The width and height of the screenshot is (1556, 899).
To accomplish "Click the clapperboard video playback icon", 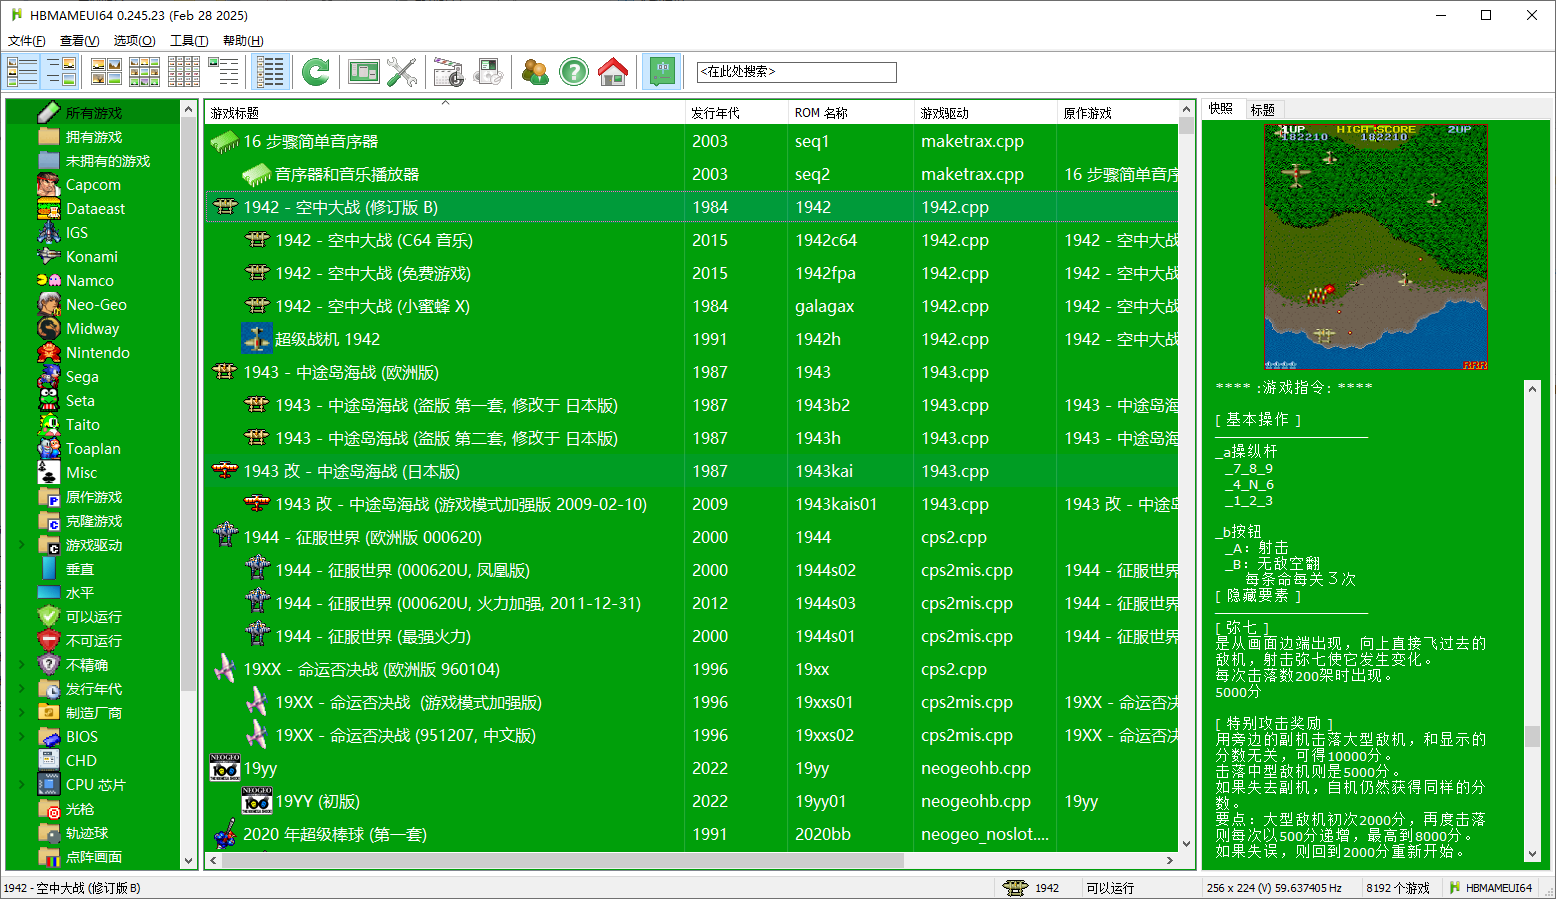I will (449, 72).
